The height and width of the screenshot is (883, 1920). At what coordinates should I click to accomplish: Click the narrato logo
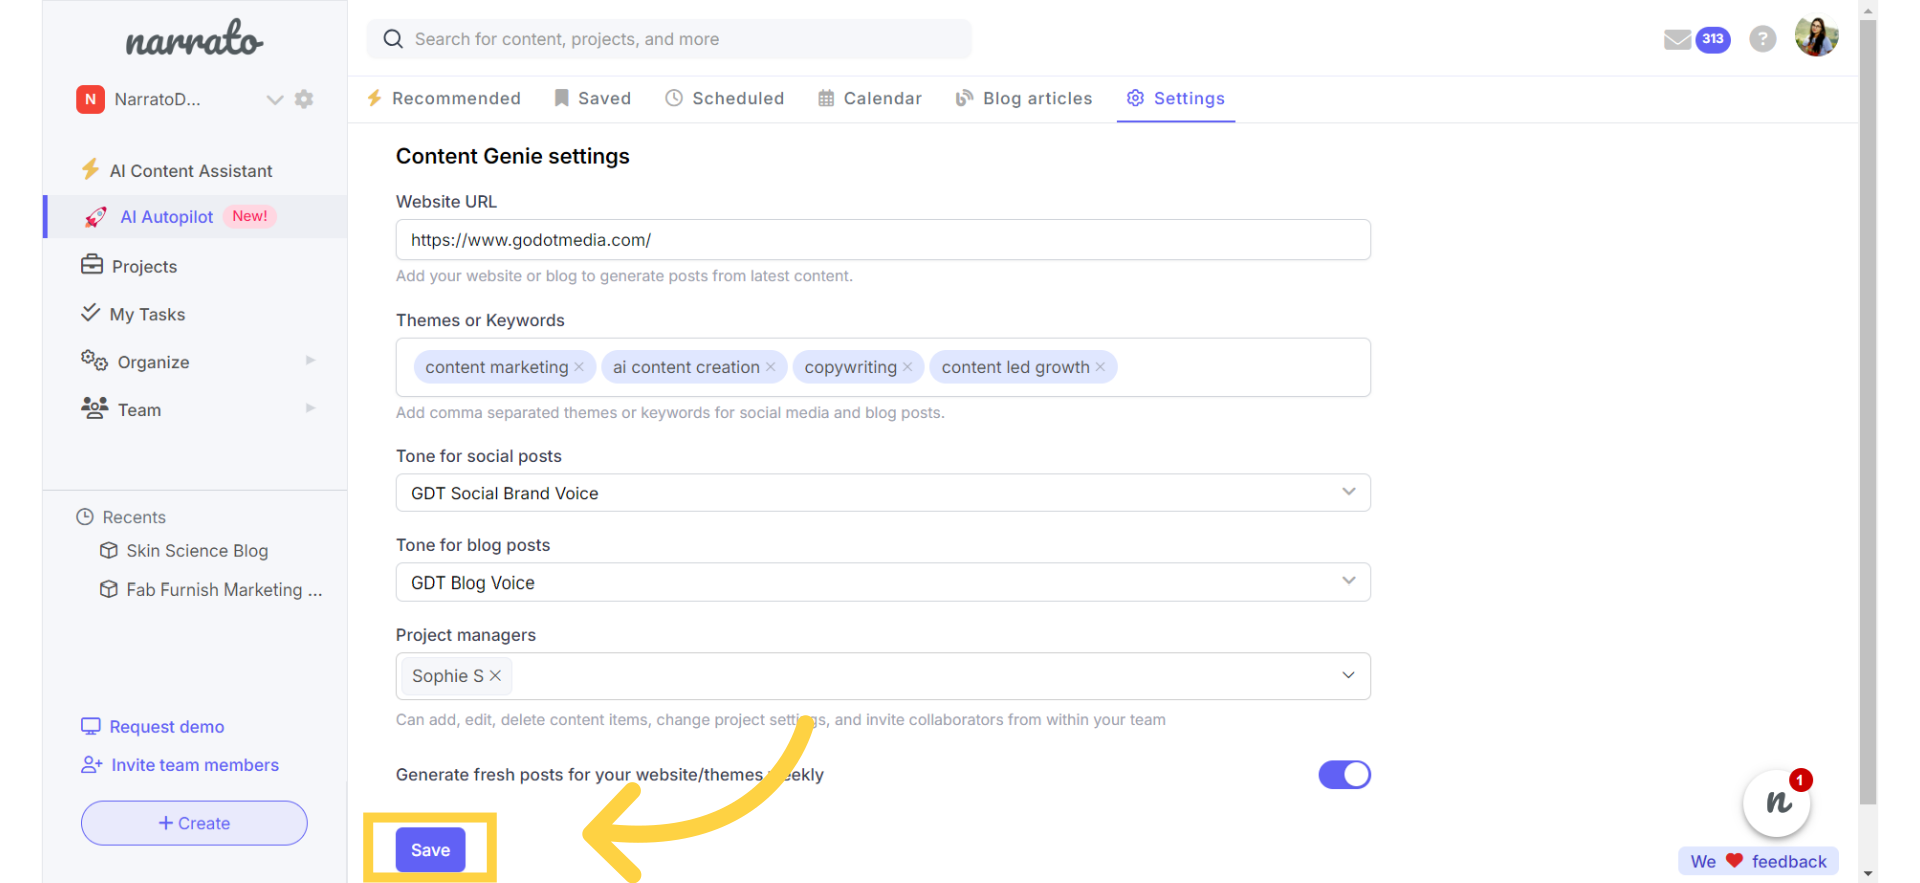click(x=194, y=40)
